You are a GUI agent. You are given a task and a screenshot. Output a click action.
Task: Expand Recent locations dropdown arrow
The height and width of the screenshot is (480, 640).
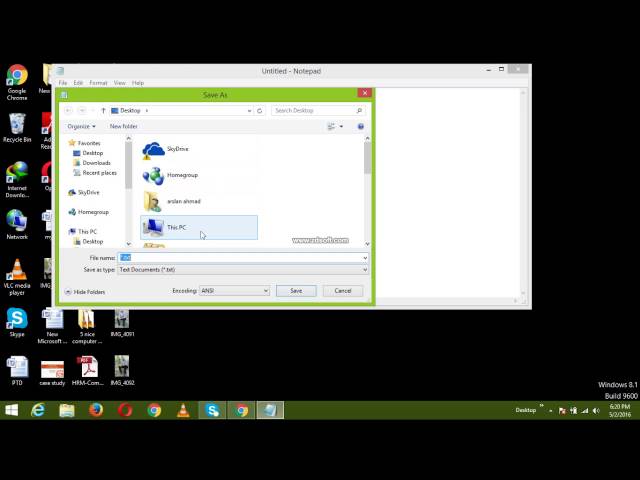point(93,111)
